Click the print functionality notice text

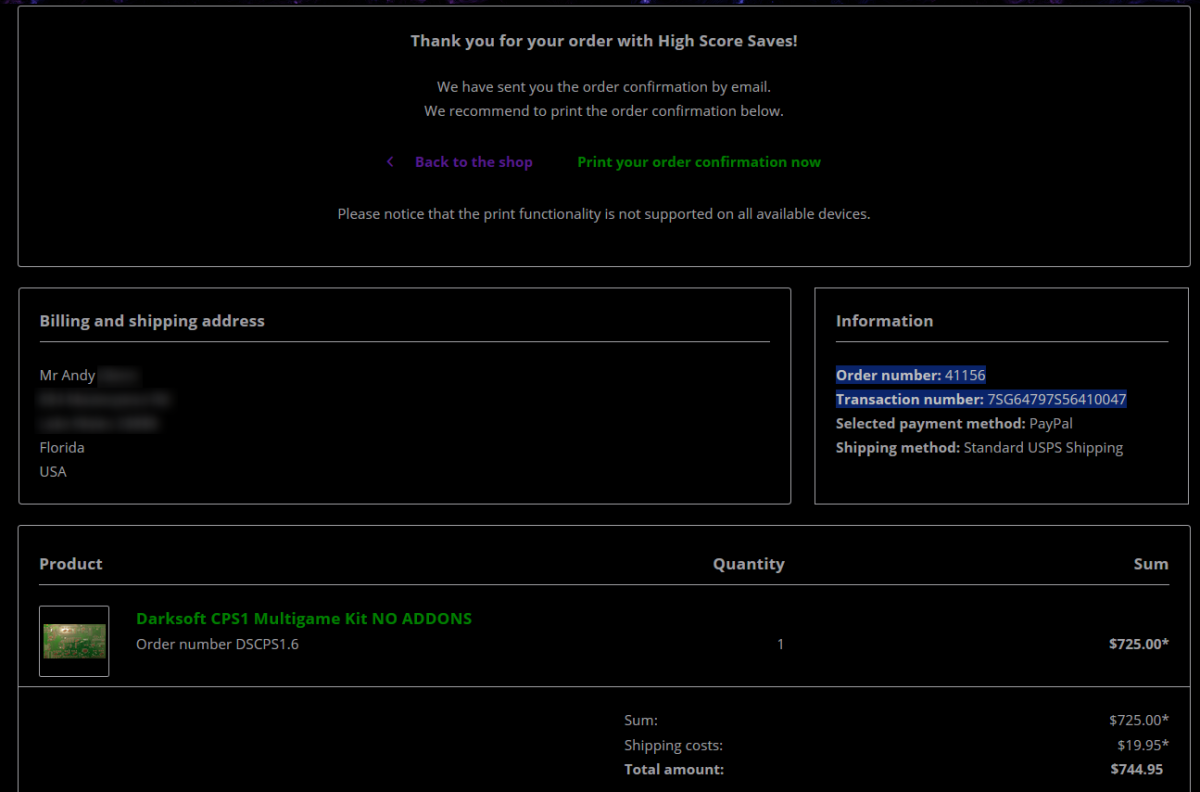(x=604, y=213)
